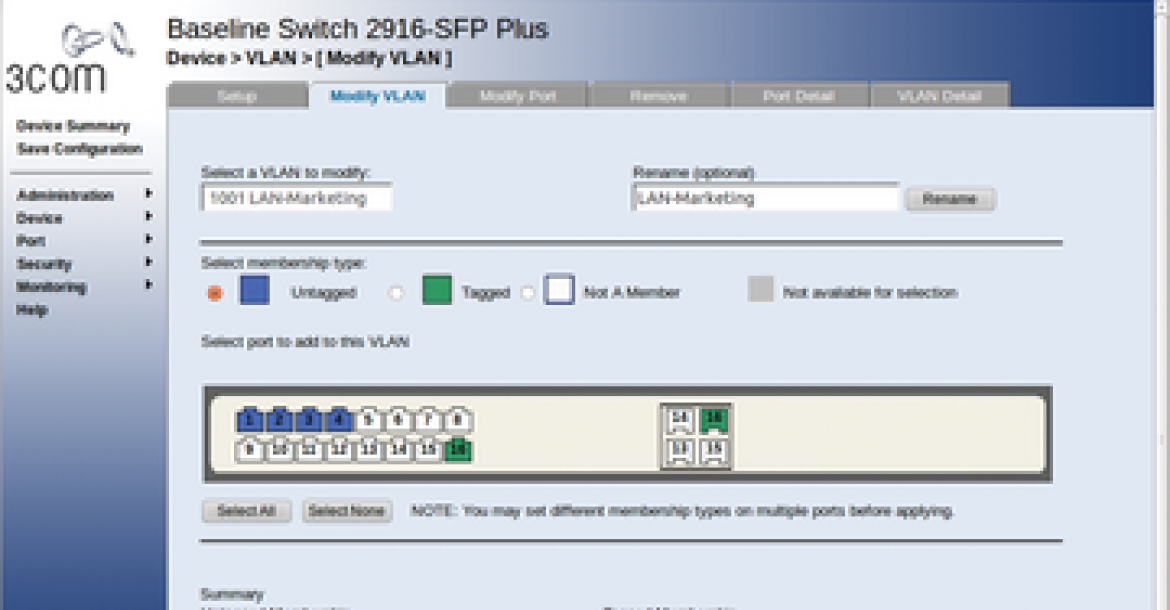Image resolution: width=1170 pixels, height=610 pixels.
Task: Select RJ45 port 7
Action: [428, 420]
